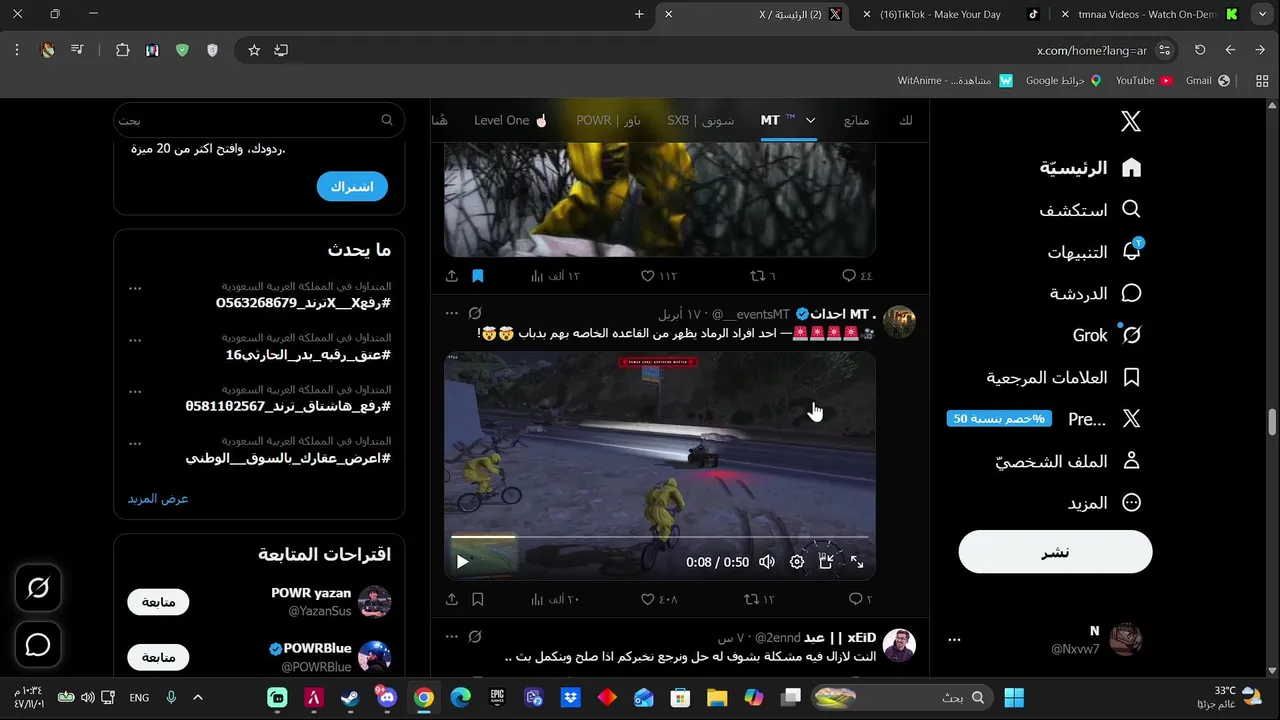Repost the upper tweet showing ٦

[x=763, y=276]
